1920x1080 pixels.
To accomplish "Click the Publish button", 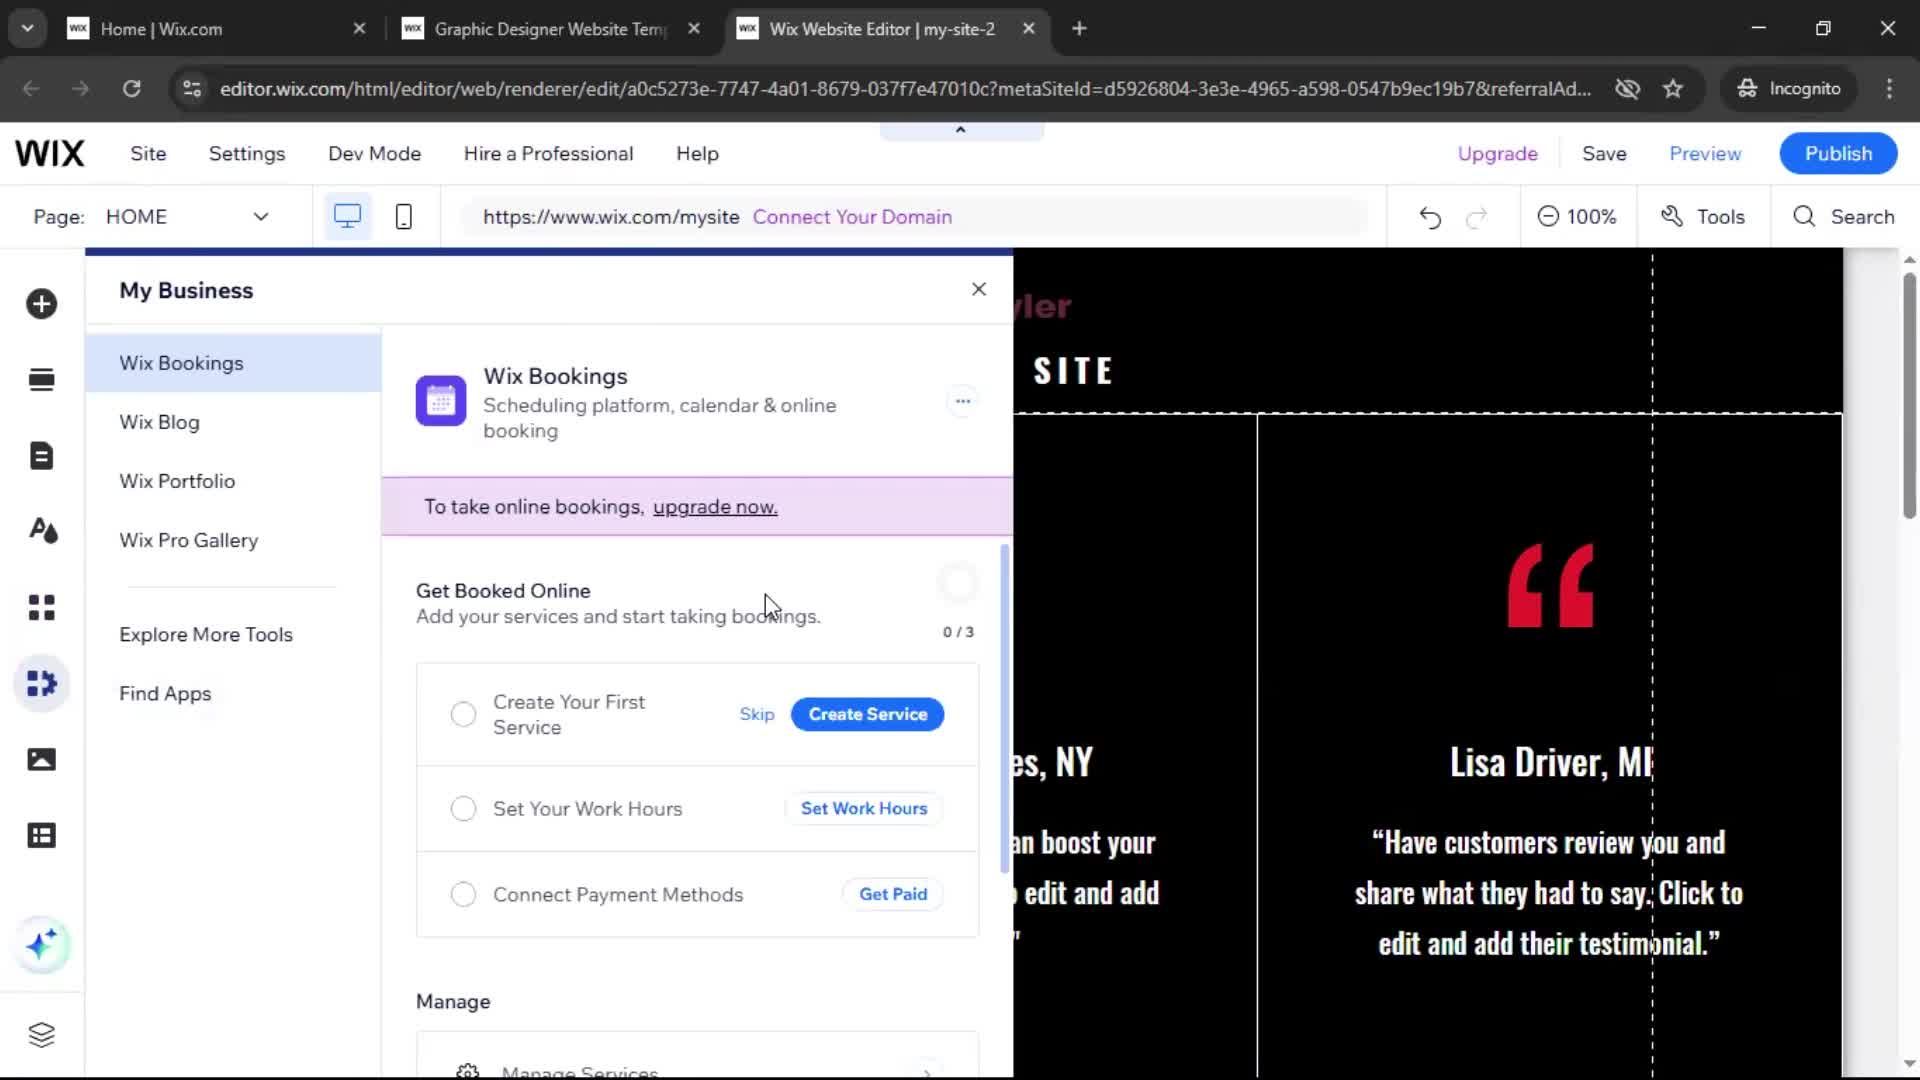I will (x=1838, y=153).
